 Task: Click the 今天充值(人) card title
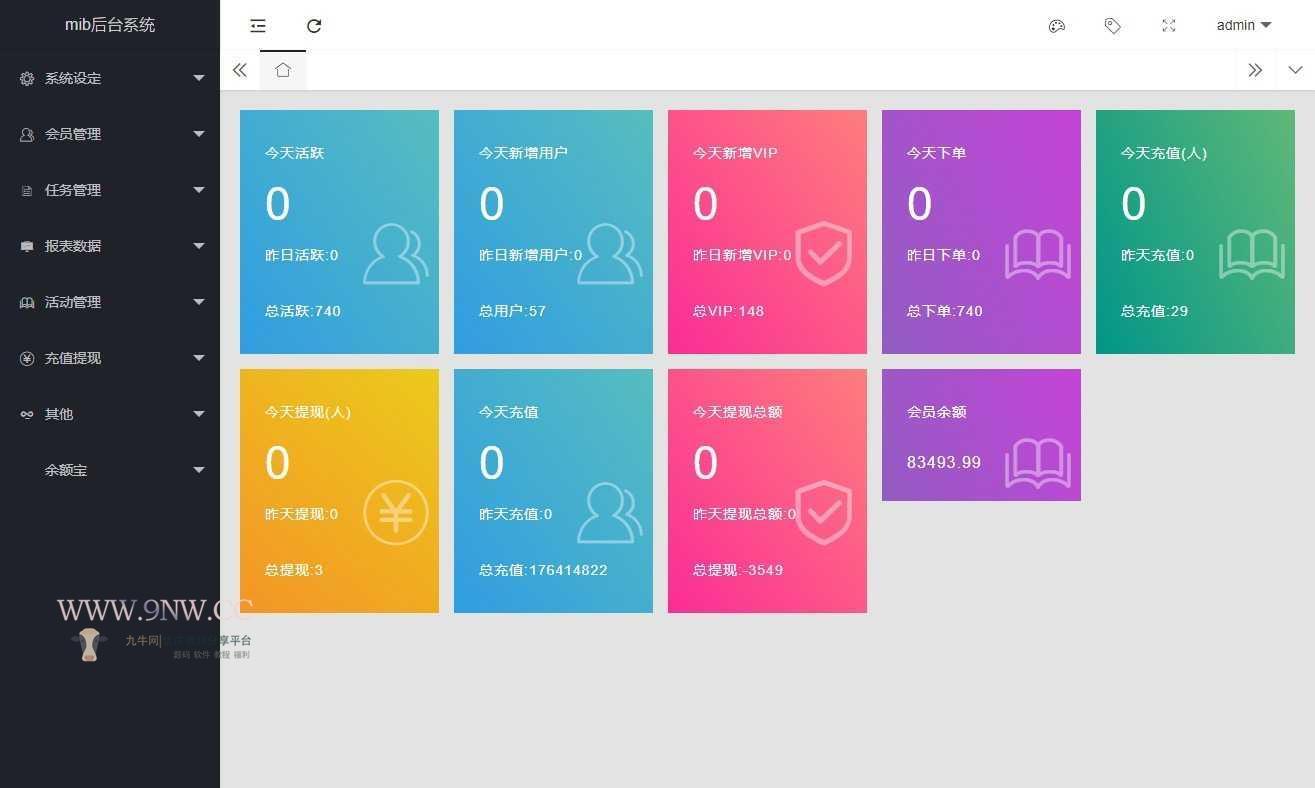coord(1164,153)
